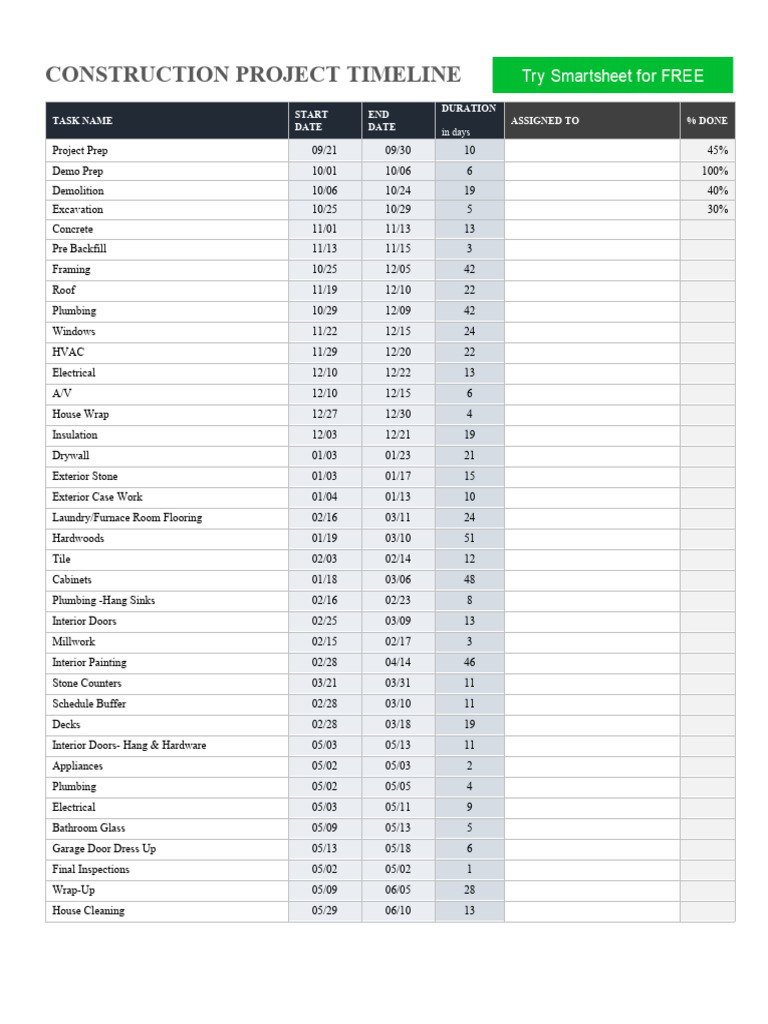768x1024 pixels.
Task: Select the Interior Painting end date 04/14
Action: [398, 662]
